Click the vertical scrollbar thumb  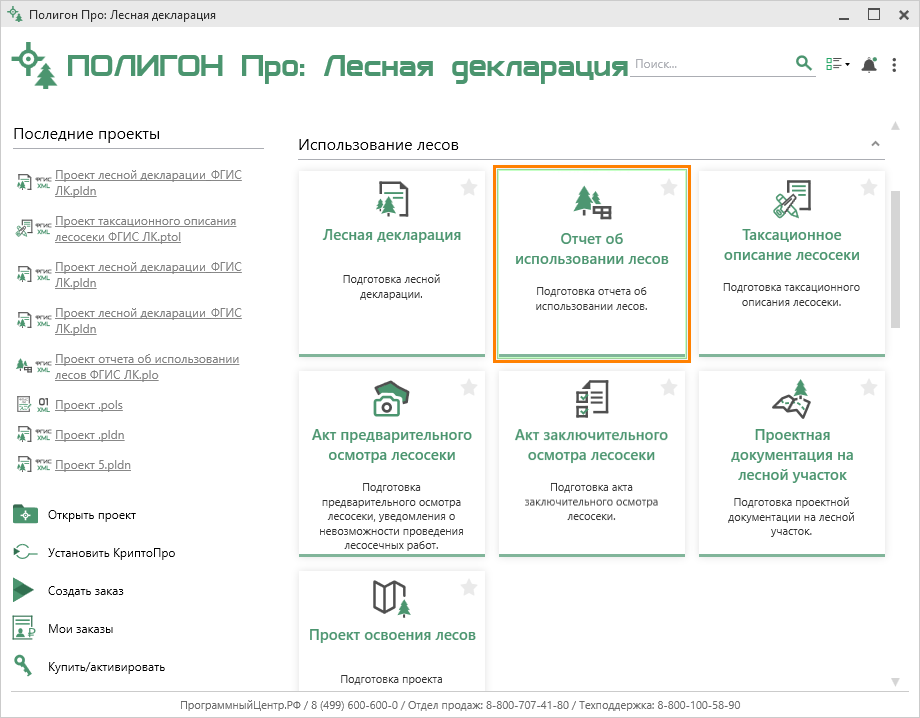coord(895,259)
